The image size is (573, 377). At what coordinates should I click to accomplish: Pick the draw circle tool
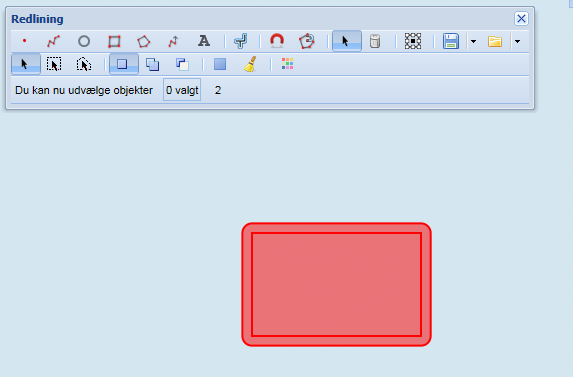coord(84,41)
